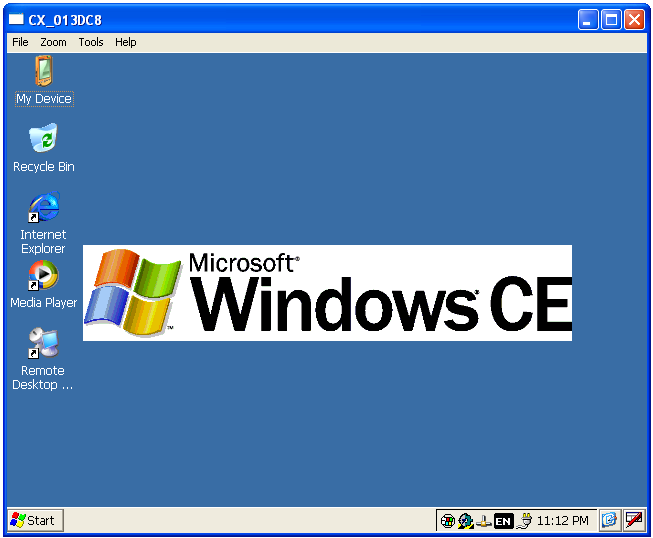Screen dimensions: 653x538
Task: Maximize the CX_013DC8 window
Action: click(611, 20)
